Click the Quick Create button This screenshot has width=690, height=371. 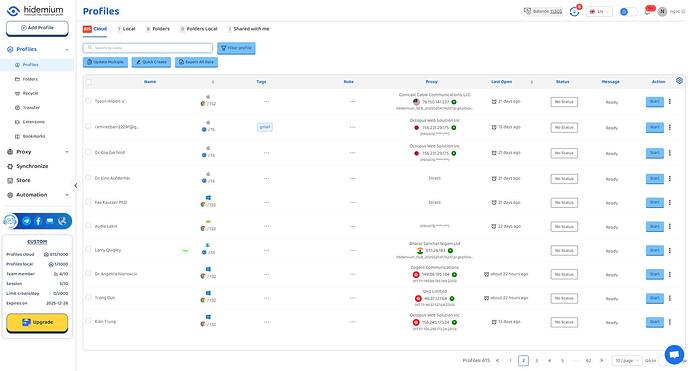(x=151, y=62)
